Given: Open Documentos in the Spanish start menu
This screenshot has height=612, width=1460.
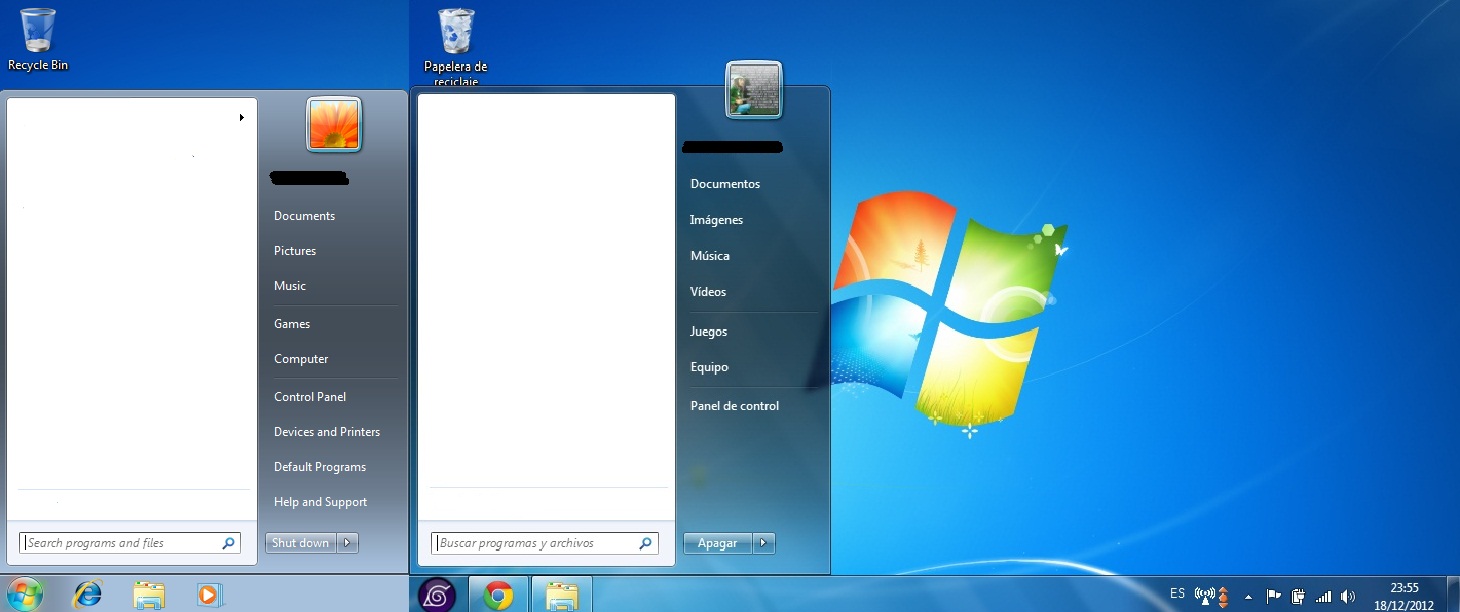Looking at the screenshot, I should tap(725, 184).
